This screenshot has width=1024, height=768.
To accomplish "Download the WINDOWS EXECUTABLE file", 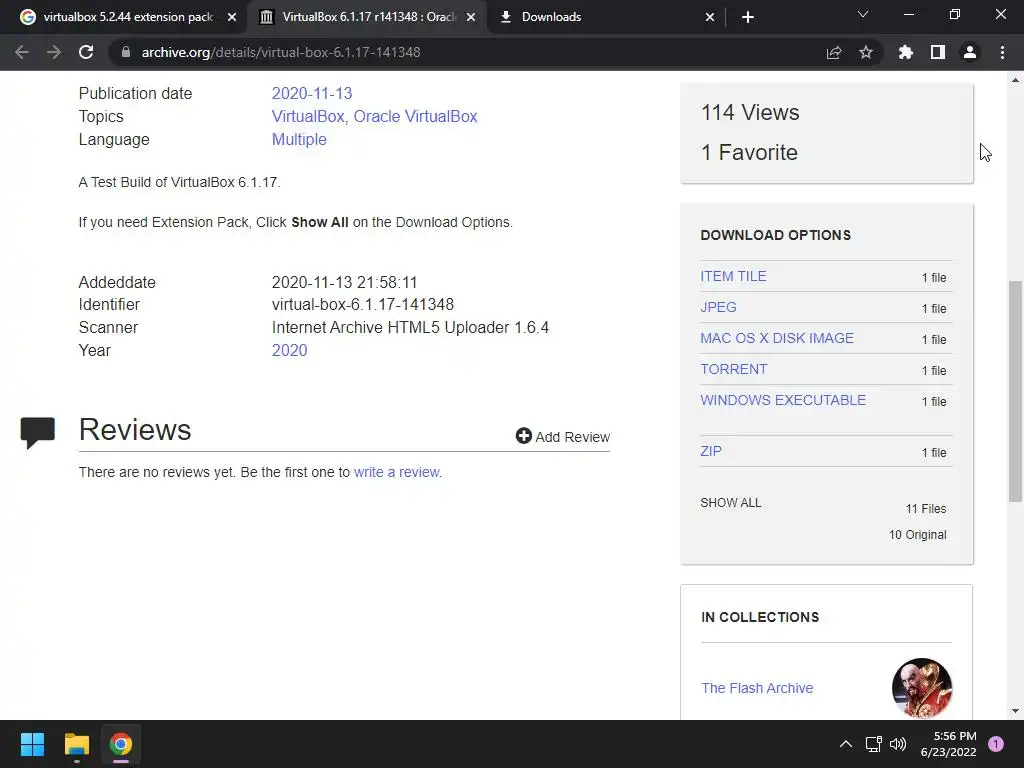I will point(783,400).
